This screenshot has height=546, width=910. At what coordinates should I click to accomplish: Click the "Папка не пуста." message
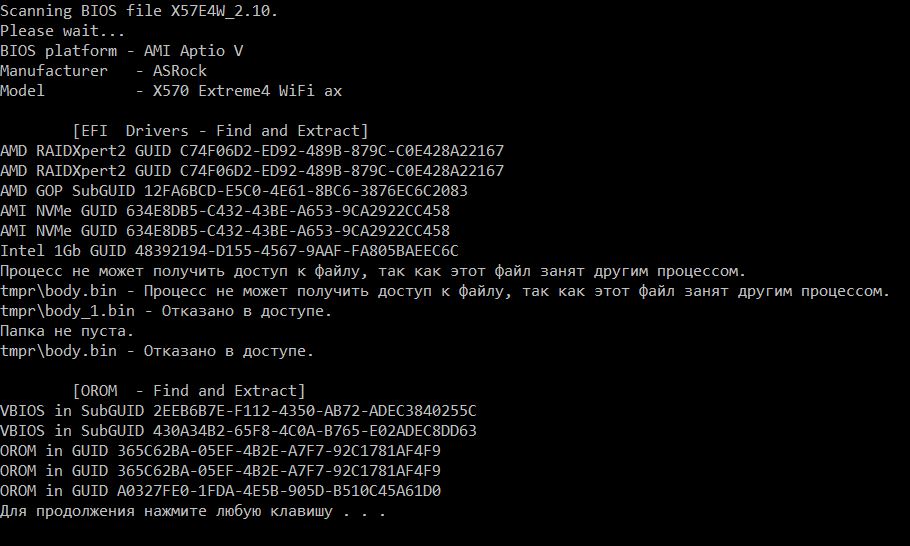pyautogui.click(x=67, y=331)
